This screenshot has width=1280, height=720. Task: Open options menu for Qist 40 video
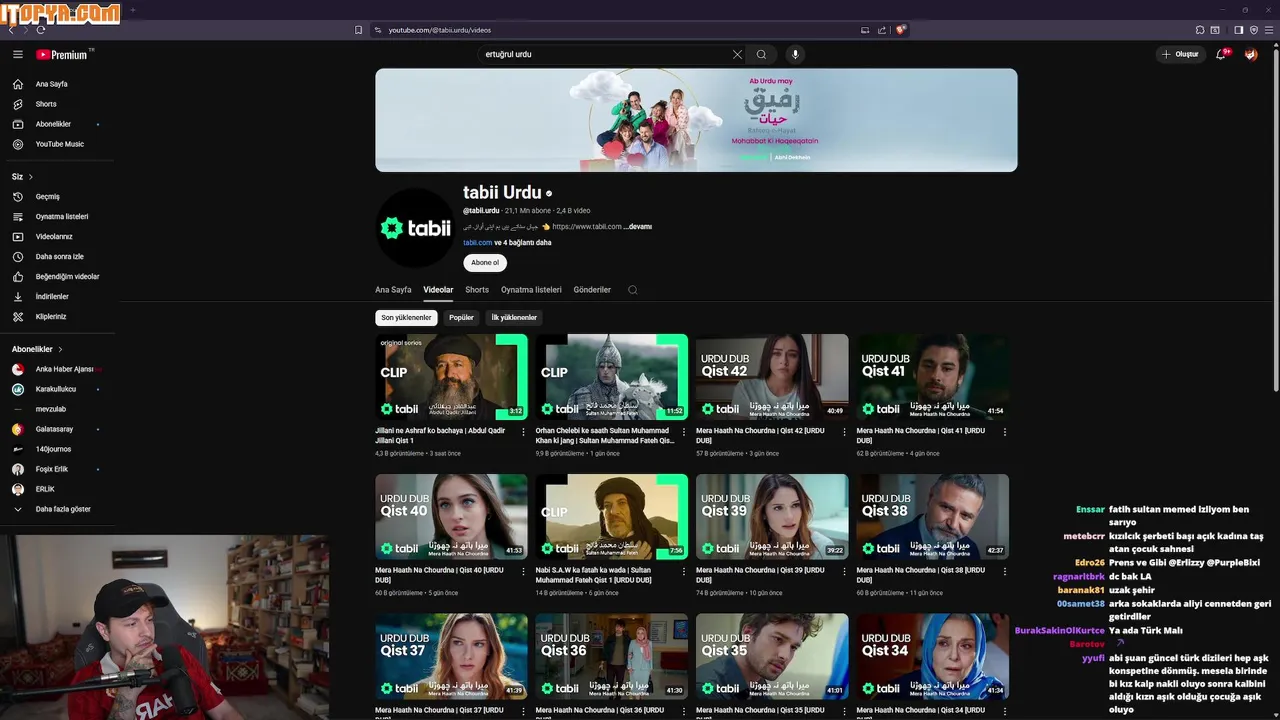523,572
